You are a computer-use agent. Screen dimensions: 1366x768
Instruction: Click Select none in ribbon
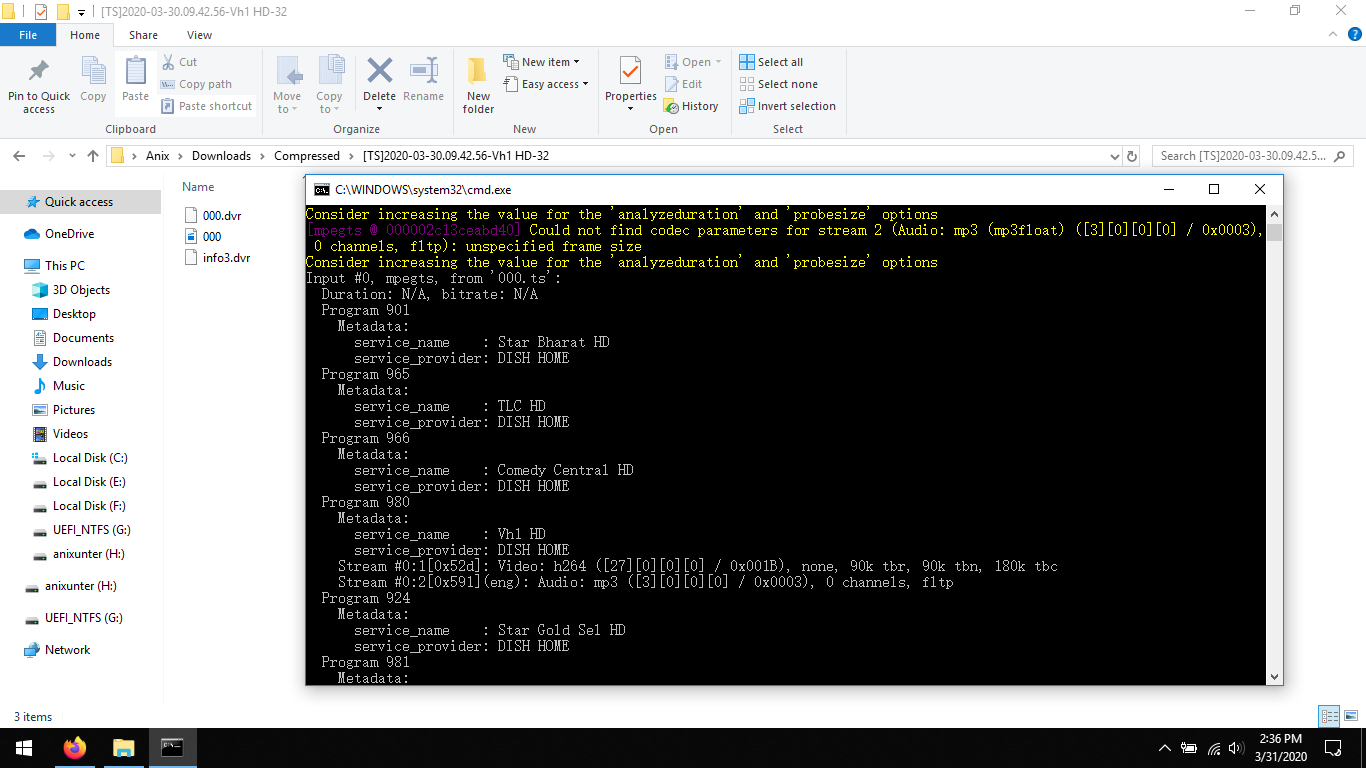coord(778,84)
